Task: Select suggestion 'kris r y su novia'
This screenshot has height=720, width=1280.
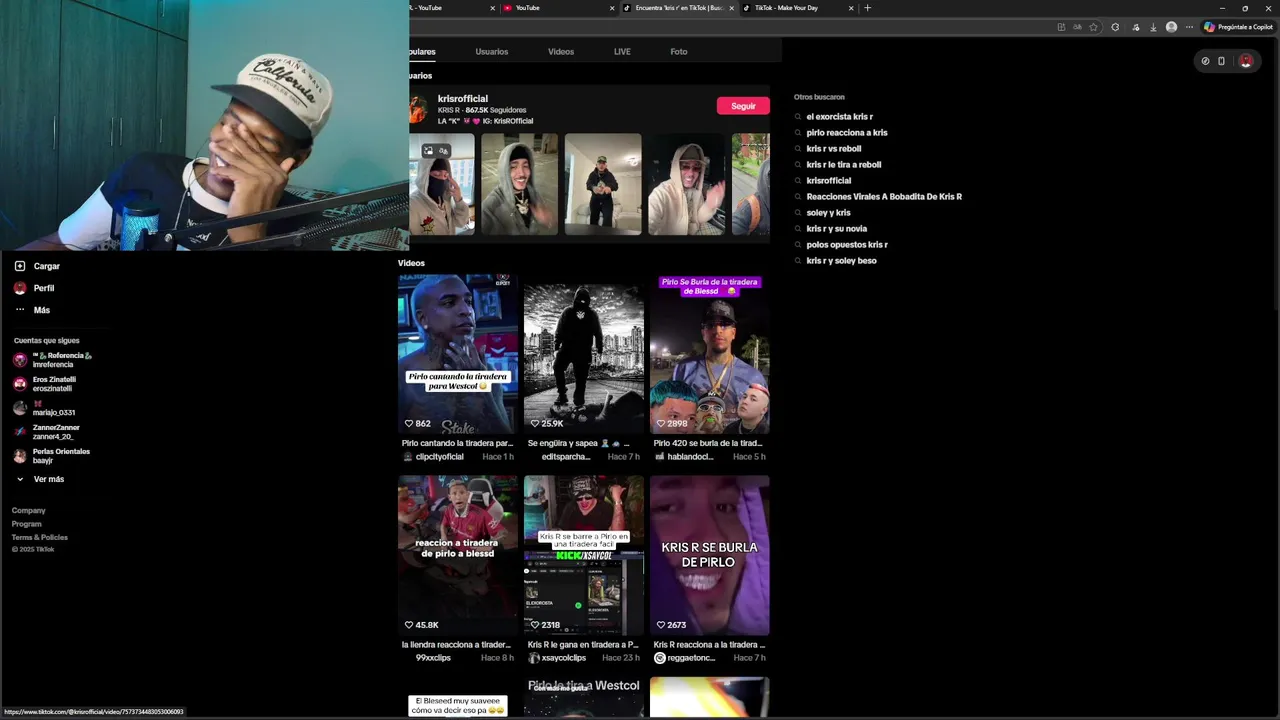Action: coord(837,229)
